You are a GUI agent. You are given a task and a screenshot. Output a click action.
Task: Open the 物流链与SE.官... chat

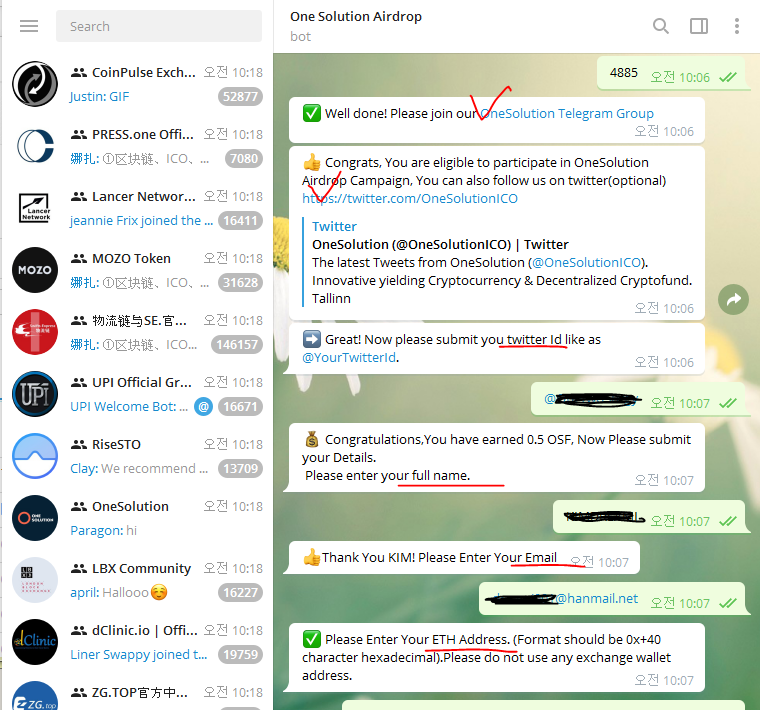(137, 332)
